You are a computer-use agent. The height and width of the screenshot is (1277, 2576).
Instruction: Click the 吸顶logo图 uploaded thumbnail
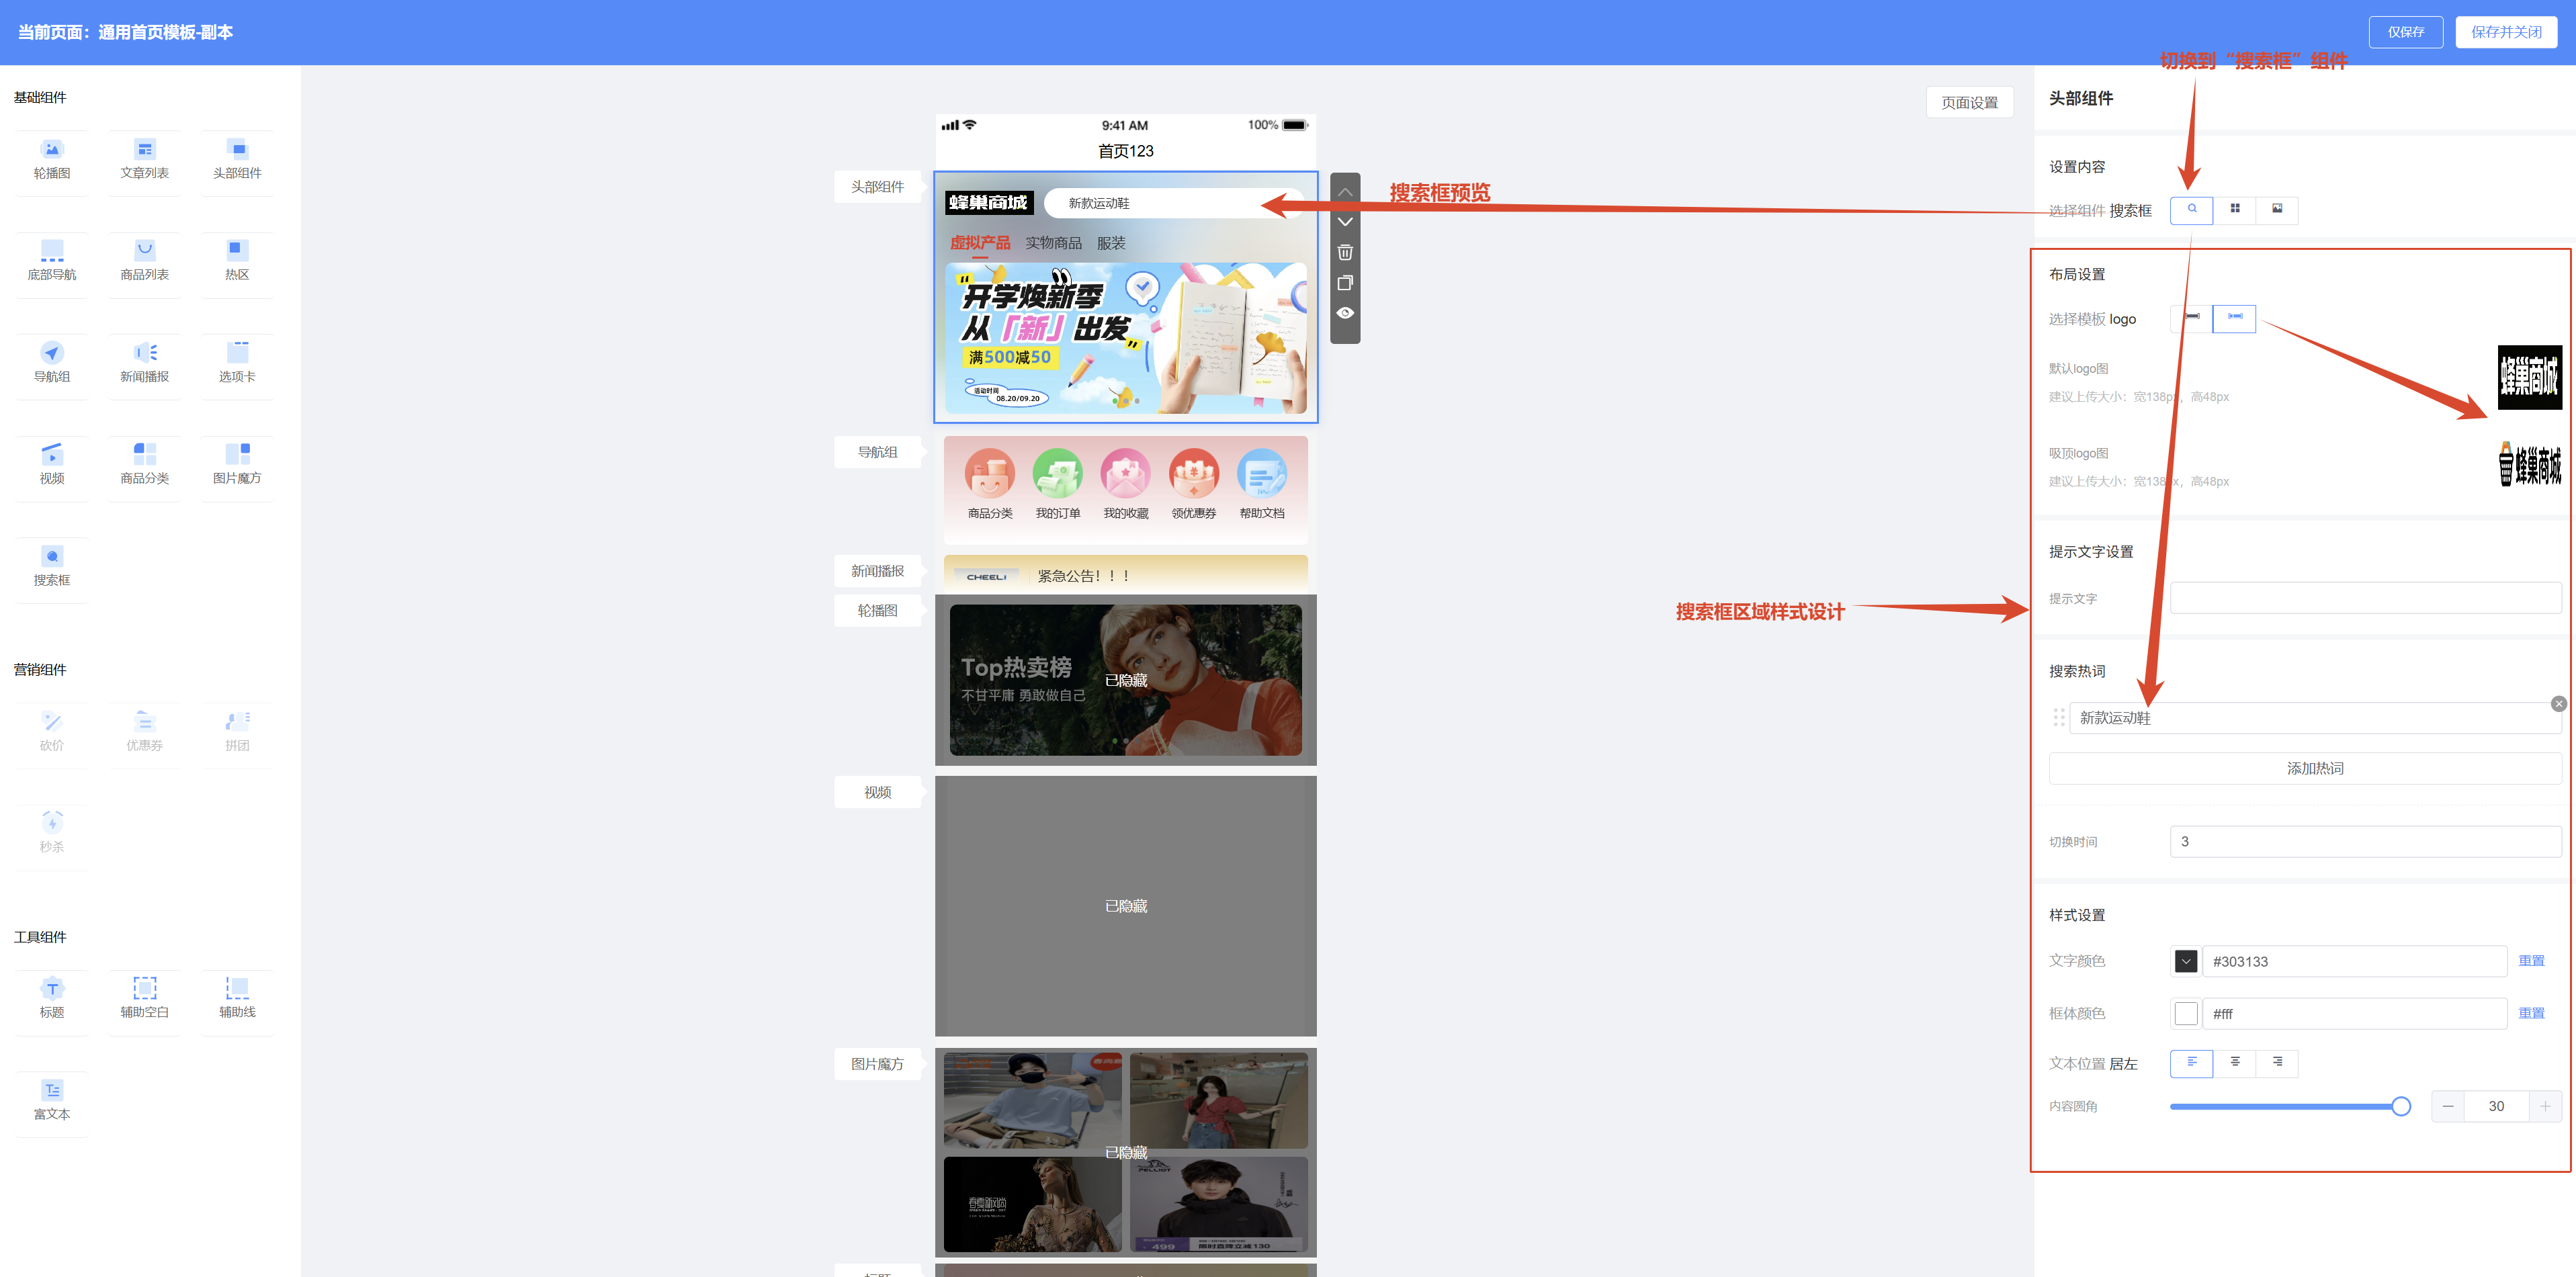point(2529,463)
